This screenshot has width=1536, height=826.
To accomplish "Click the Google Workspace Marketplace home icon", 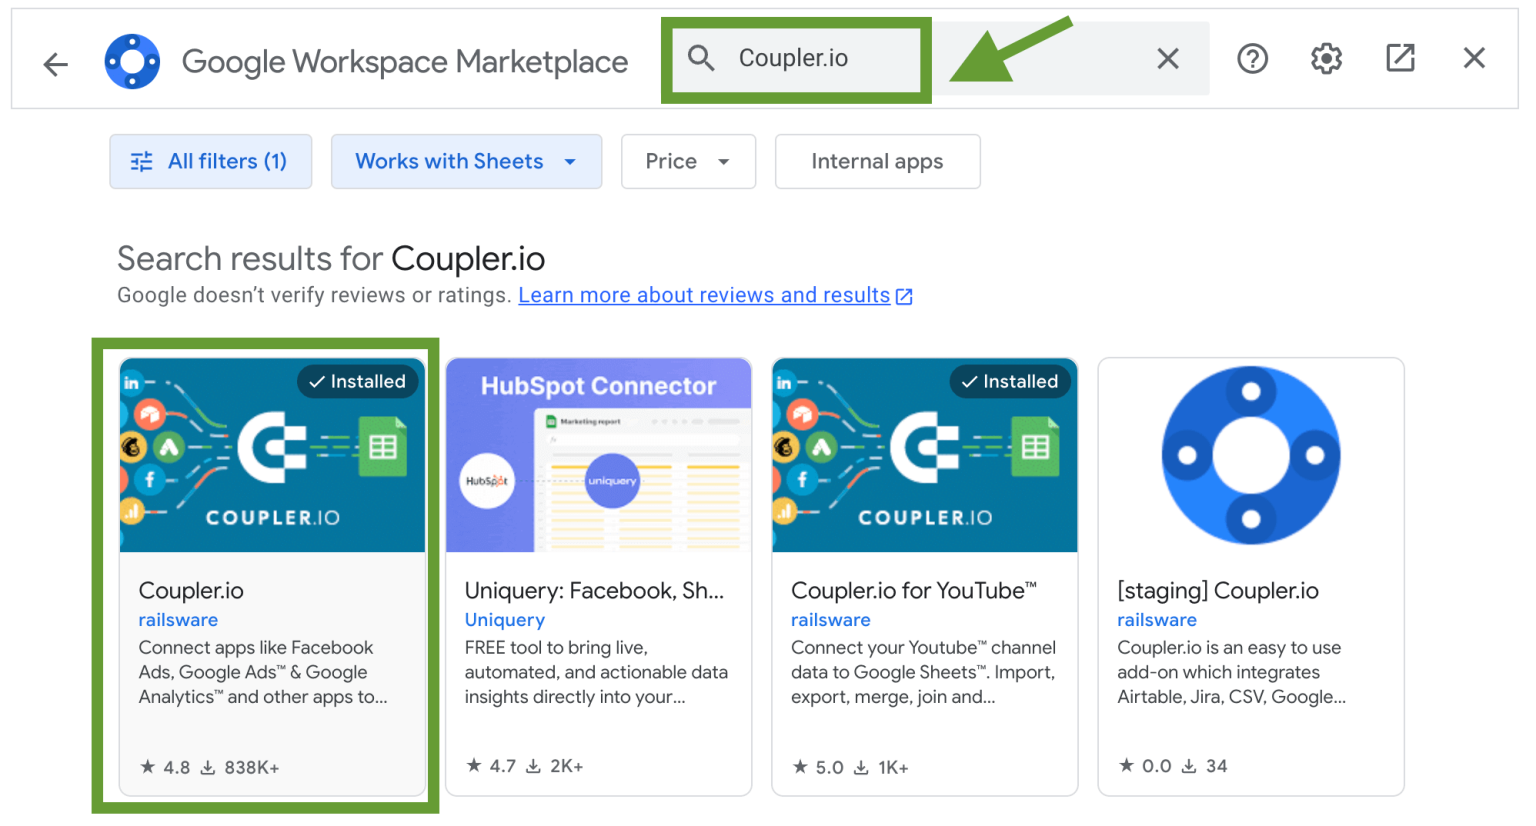I will click(132, 59).
